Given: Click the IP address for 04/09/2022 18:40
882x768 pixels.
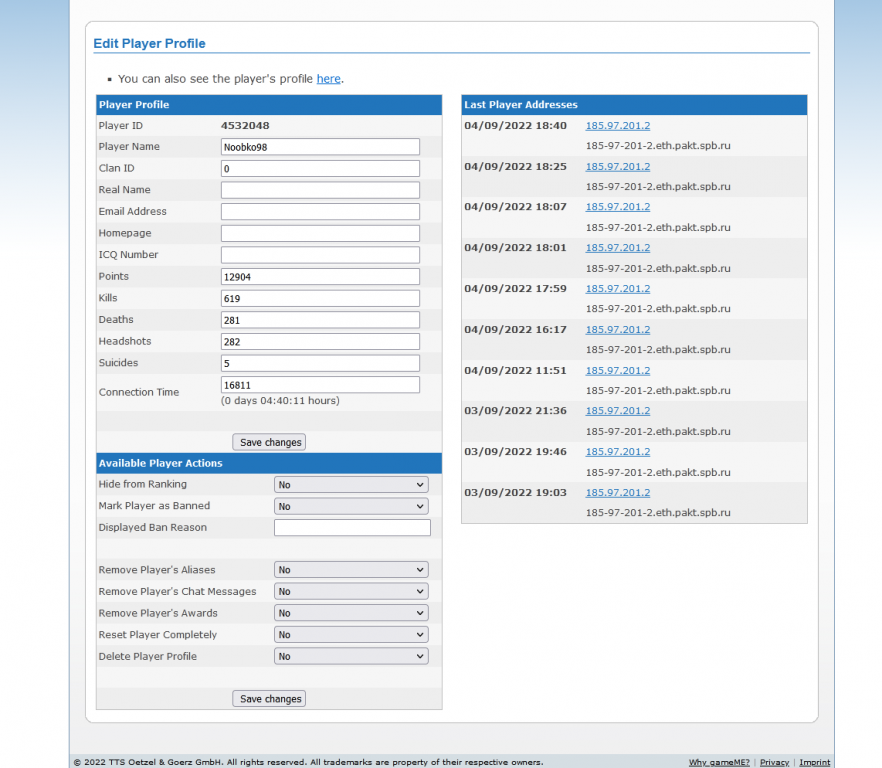Looking at the screenshot, I should pyautogui.click(x=617, y=126).
